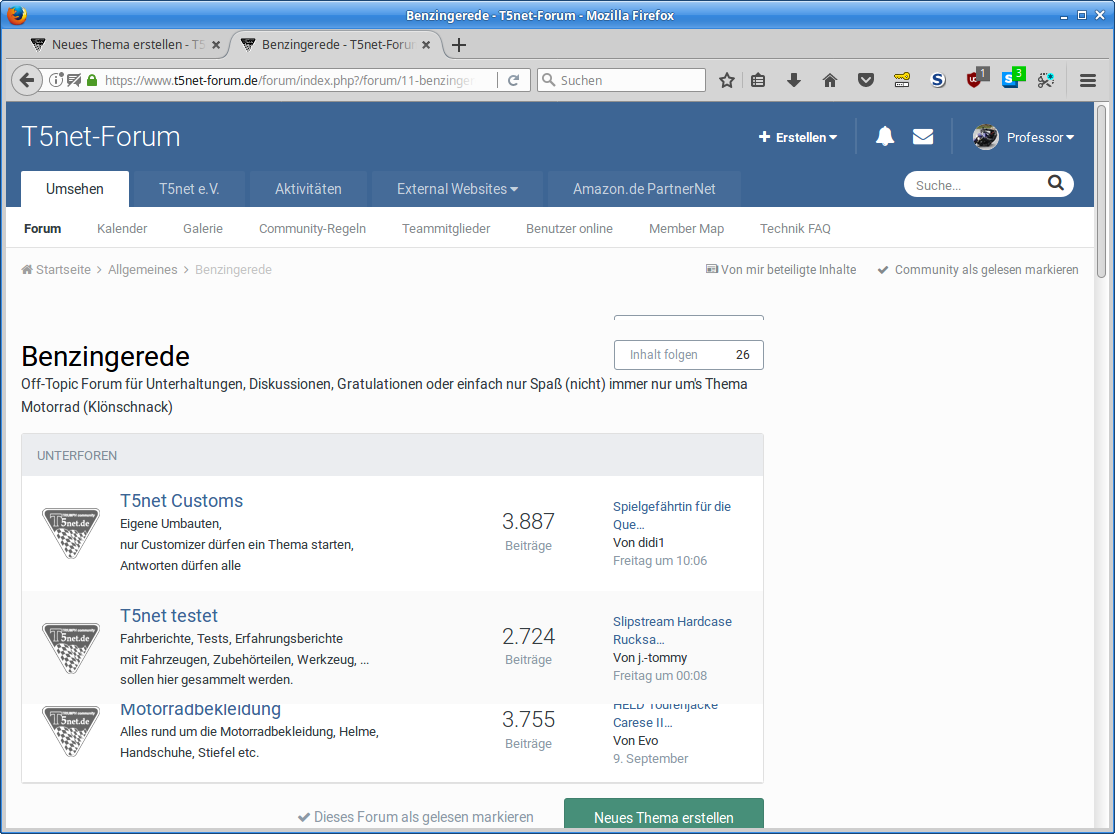
Task: Open the downloads arrow icon
Action: (794, 80)
